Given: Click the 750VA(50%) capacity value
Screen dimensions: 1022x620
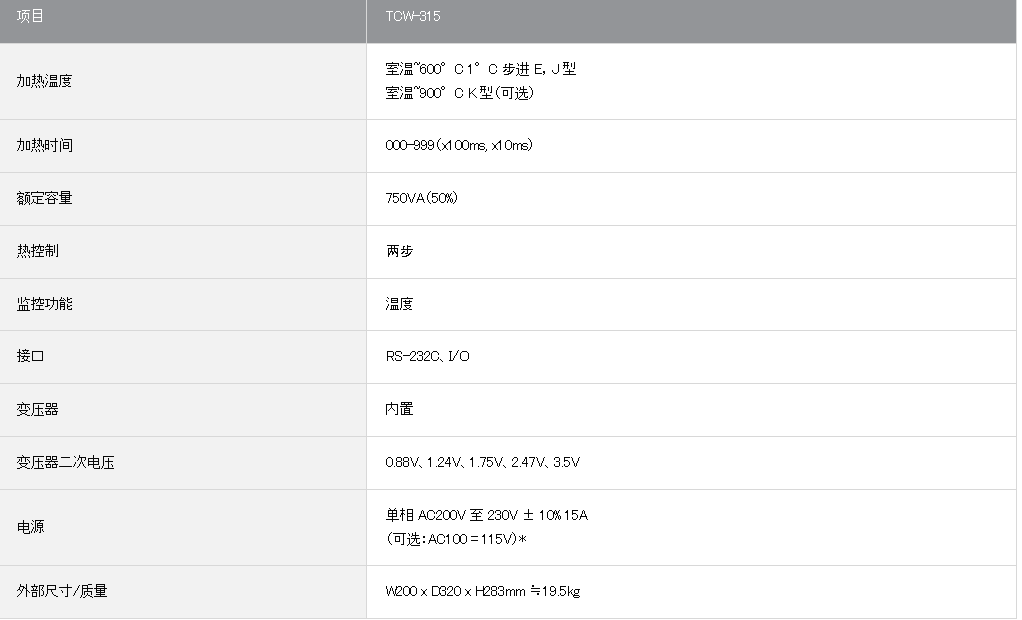Looking at the screenshot, I should tap(421, 198).
